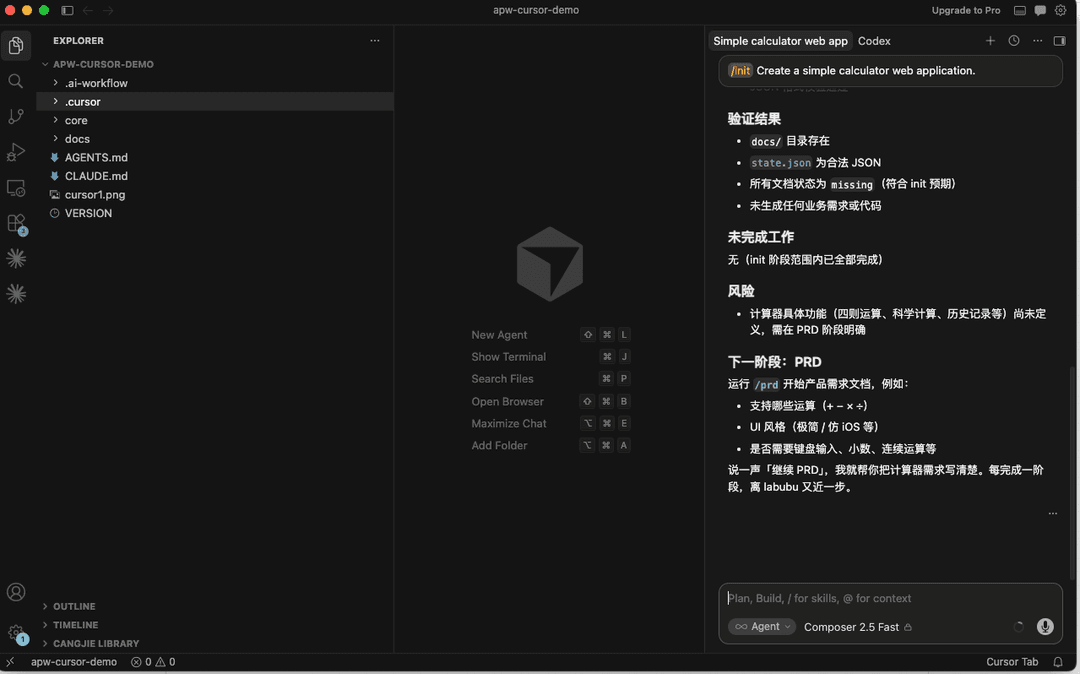The height and width of the screenshot is (674, 1080).
Task: Open the Remote Explorer monitor icon
Action: [16, 188]
